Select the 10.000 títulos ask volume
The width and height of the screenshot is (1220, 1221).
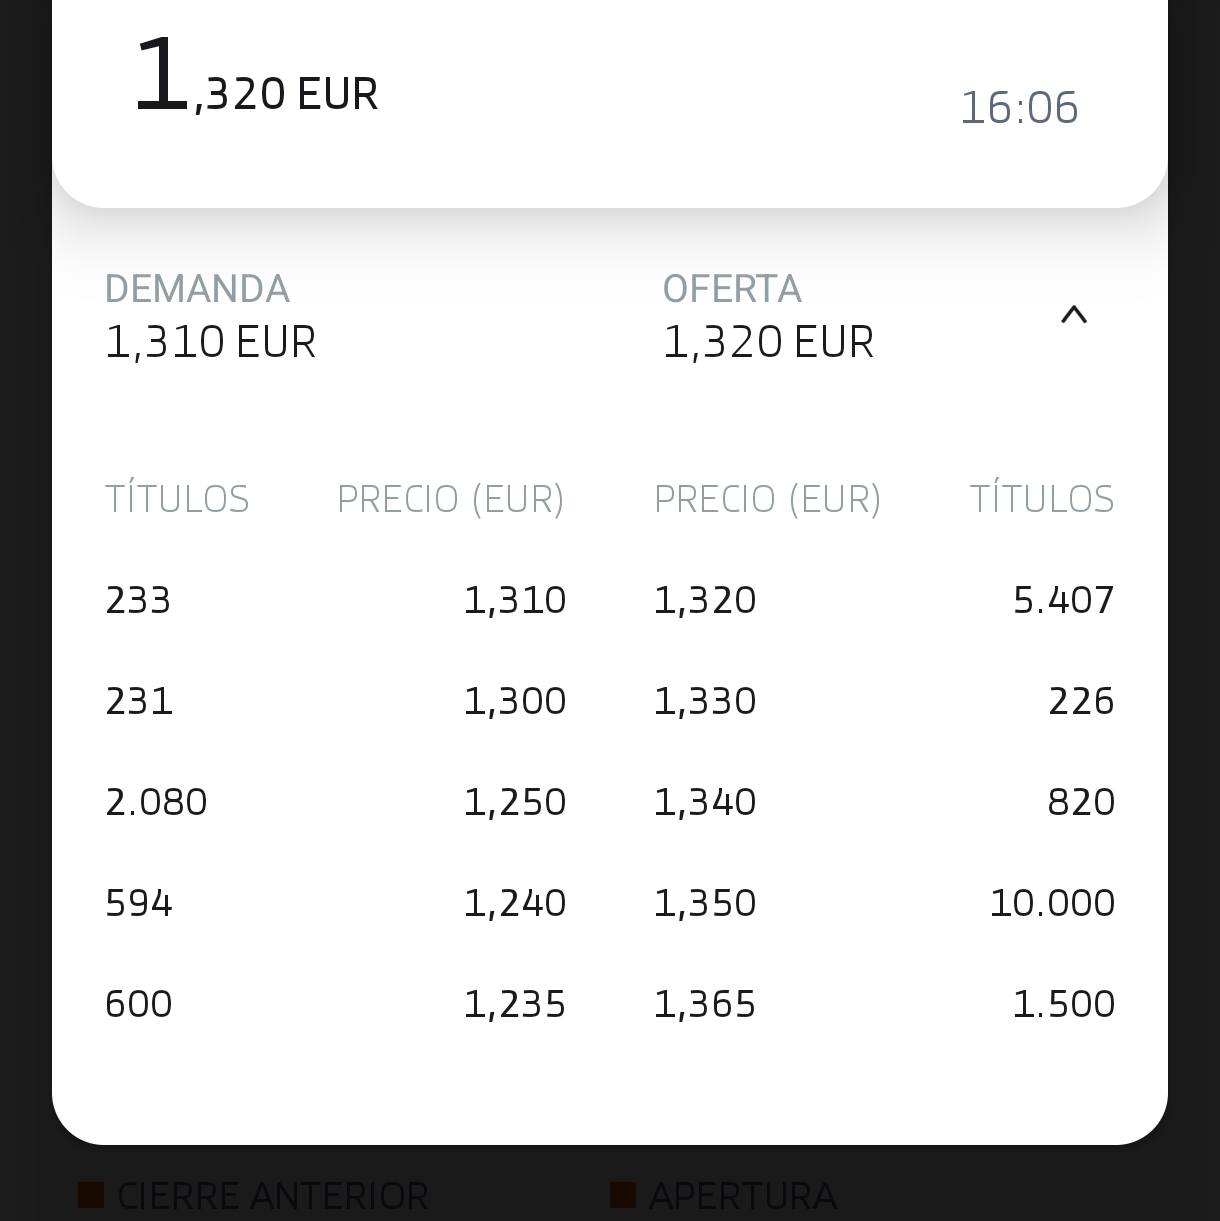tap(1052, 904)
